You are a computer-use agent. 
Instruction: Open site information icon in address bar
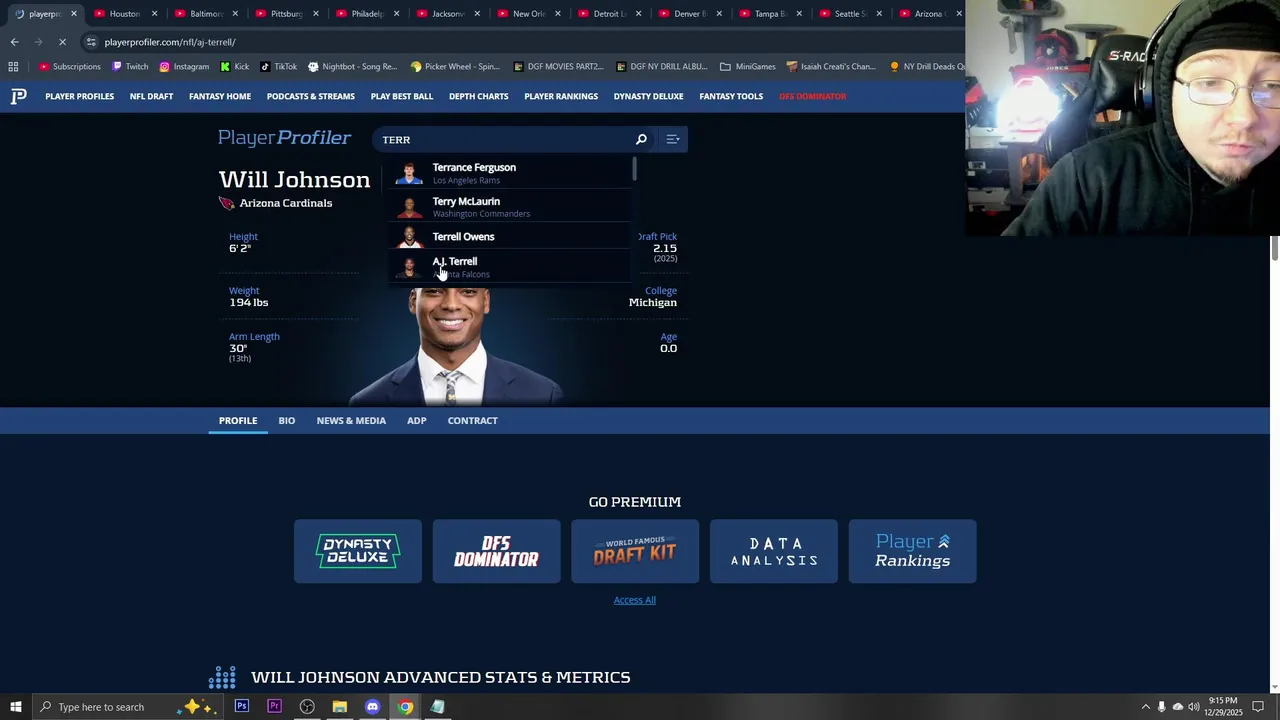[x=91, y=42]
